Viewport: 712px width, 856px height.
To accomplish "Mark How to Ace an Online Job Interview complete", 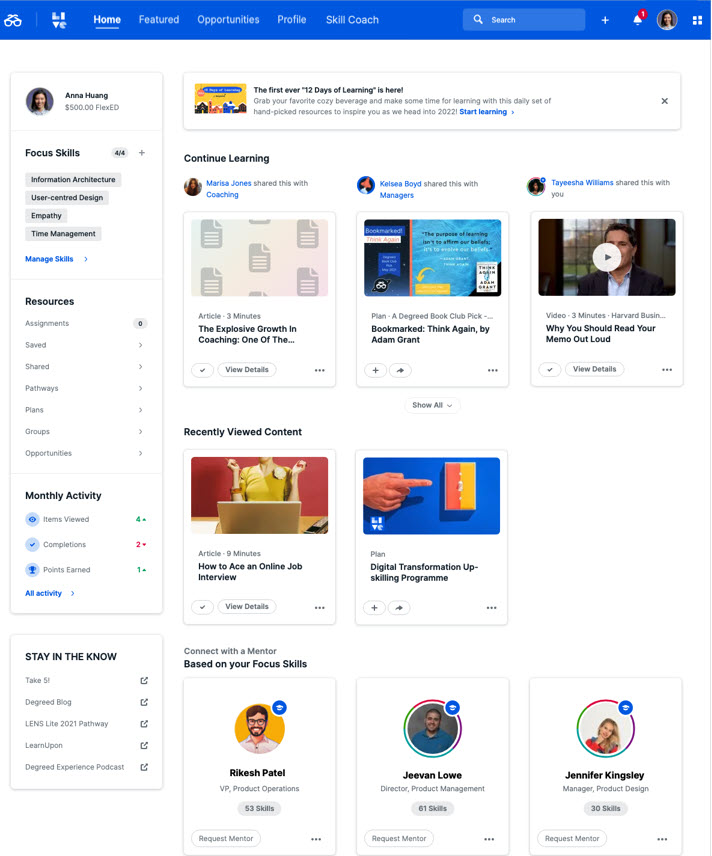I will [202, 607].
